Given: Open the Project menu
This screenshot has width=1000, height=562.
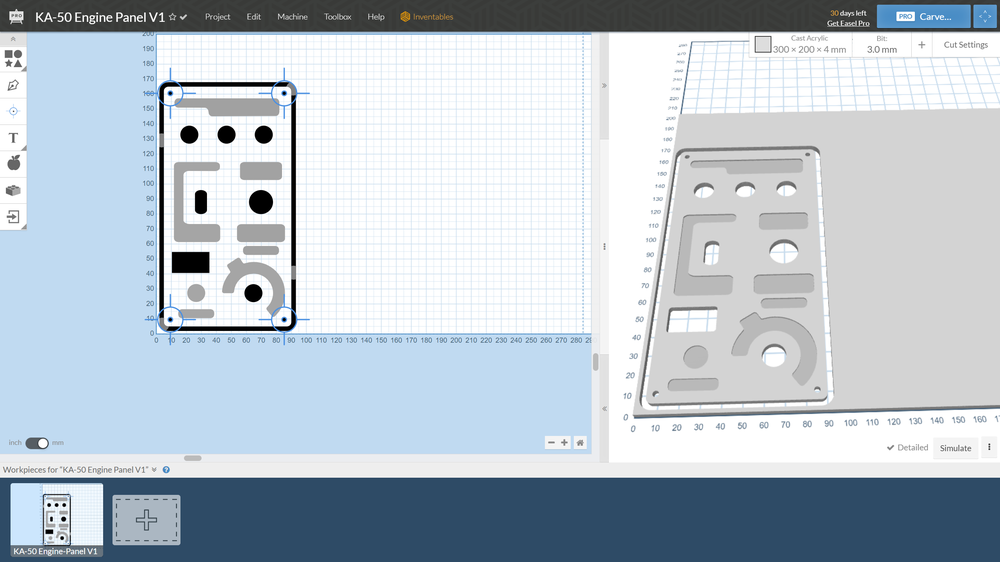Looking at the screenshot, I should tap(217, 17).
